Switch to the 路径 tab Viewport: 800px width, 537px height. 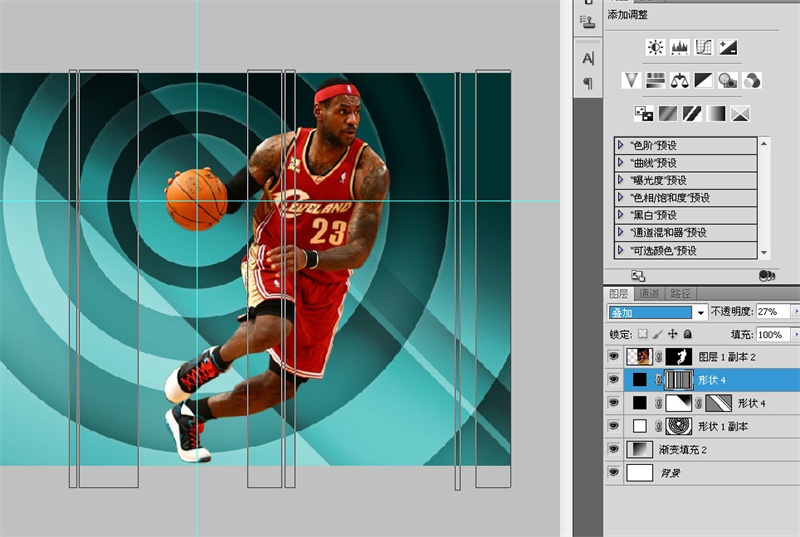pyautogui.click(x=680, y=293)
